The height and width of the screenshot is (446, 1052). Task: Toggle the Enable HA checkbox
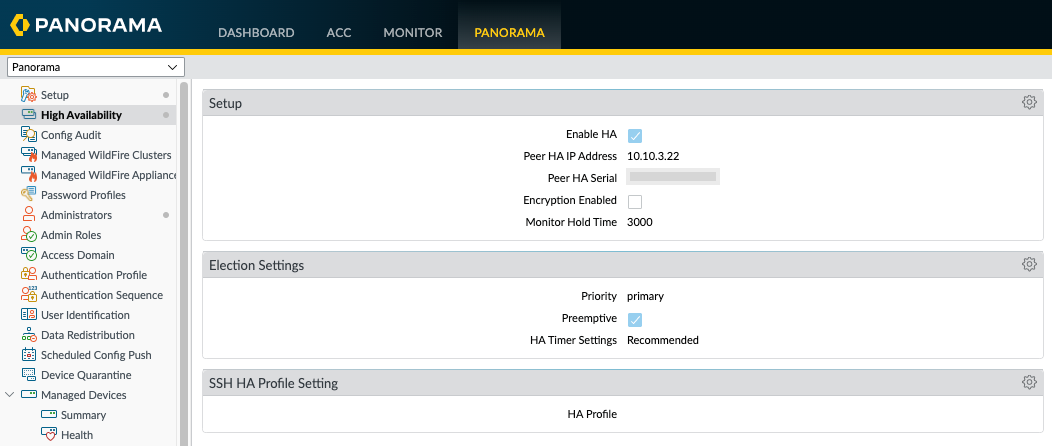point(635,135)
